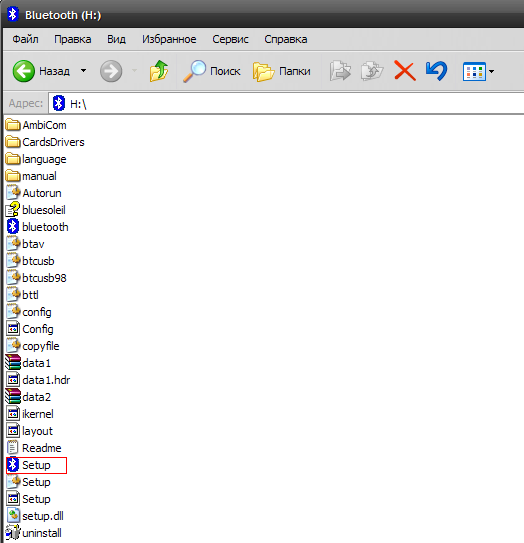This screenshot has height=543, width=524.
Task: Select the CardsDrivers folder
Action: point(45,142)
